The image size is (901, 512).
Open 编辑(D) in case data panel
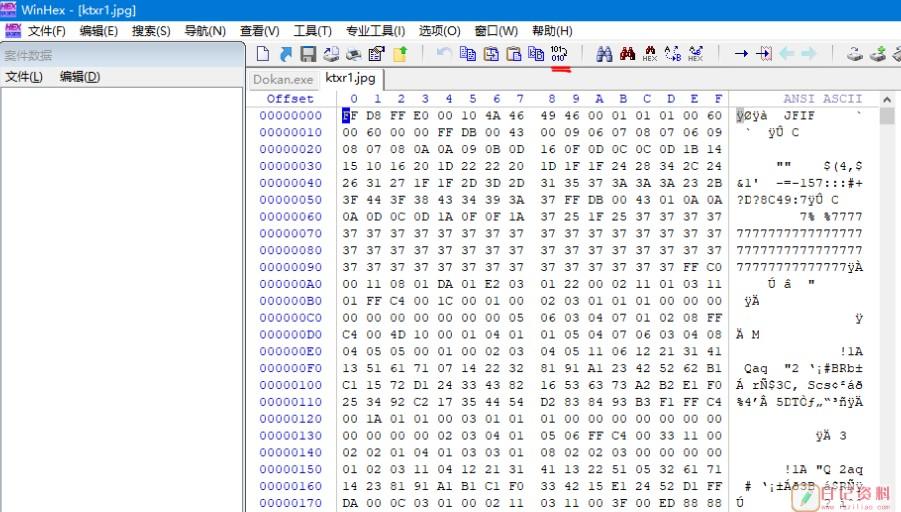click(80, 76)
